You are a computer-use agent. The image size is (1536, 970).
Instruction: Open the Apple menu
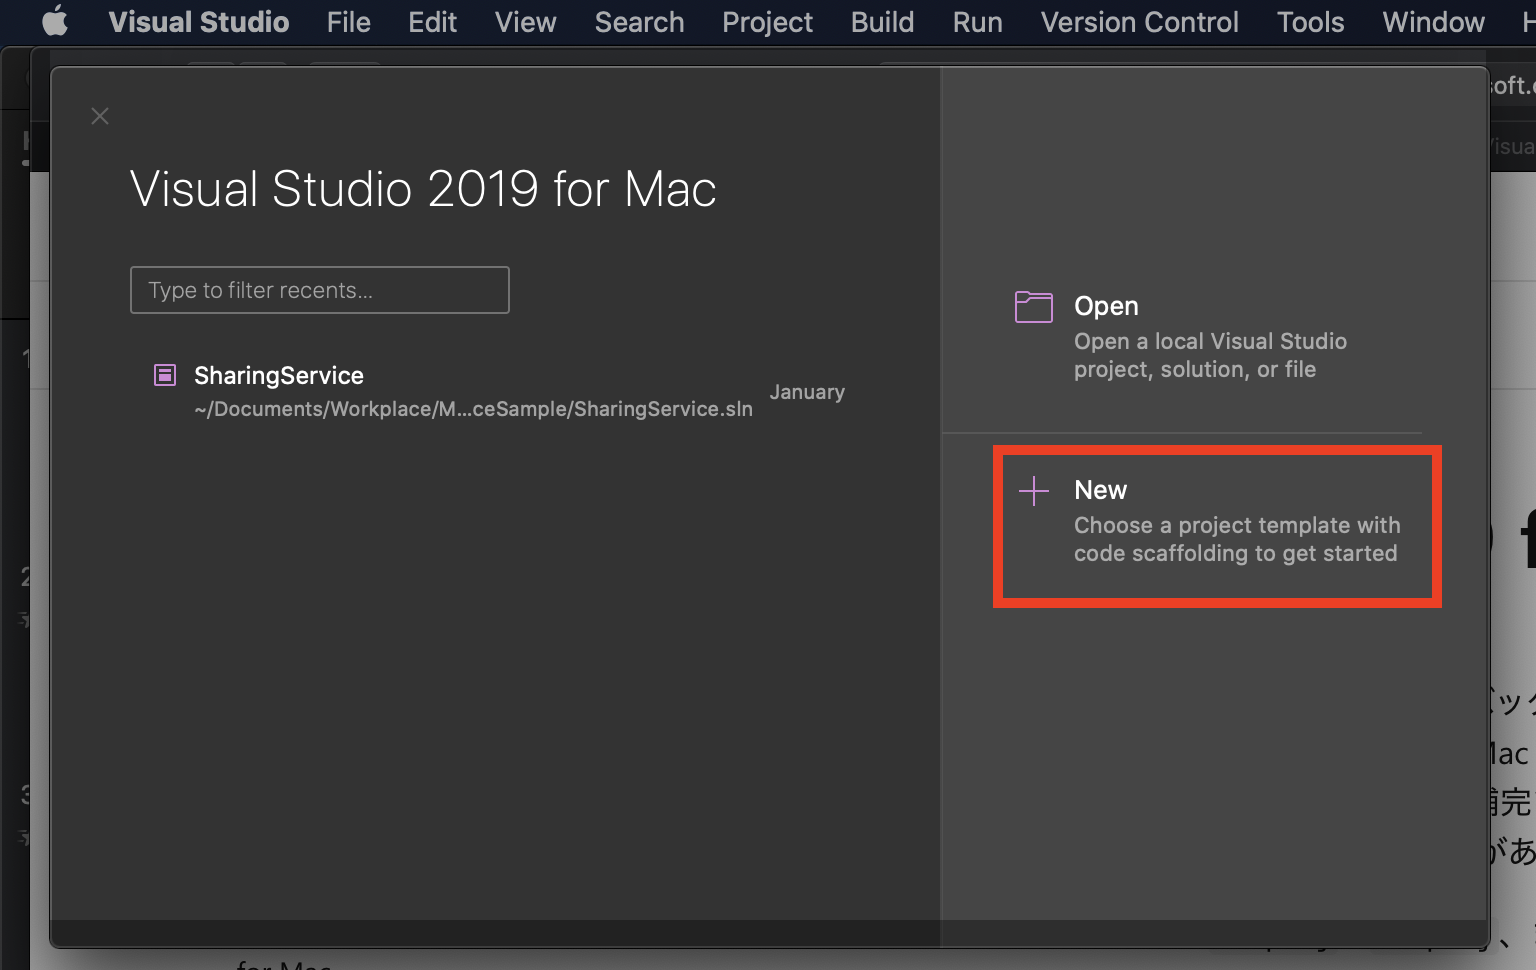(55, 21)
